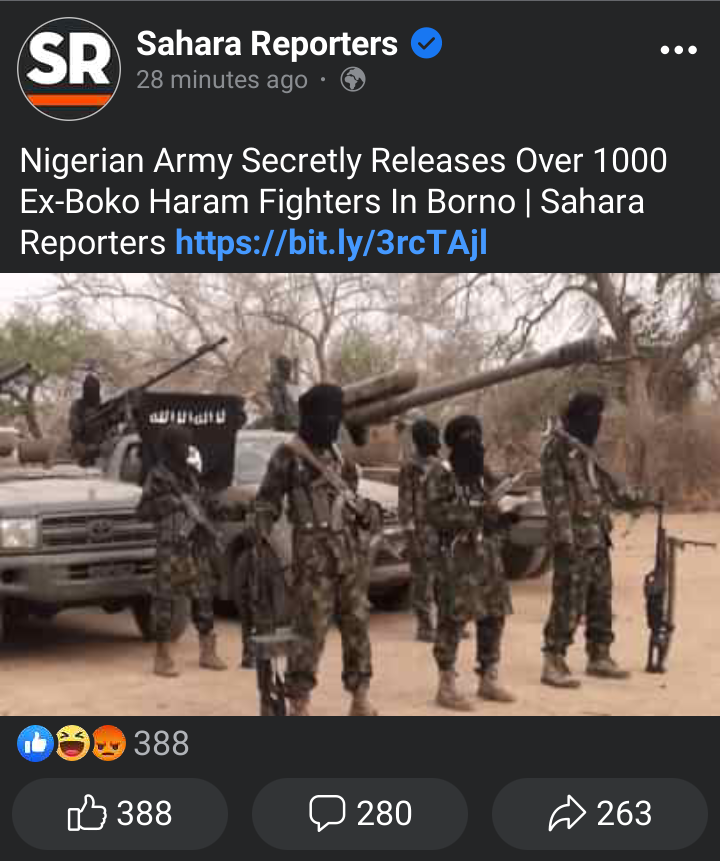Screen dimensions: 720x861
Task: Open the bit.ly/3rcTAjl link
Action: 331,243
